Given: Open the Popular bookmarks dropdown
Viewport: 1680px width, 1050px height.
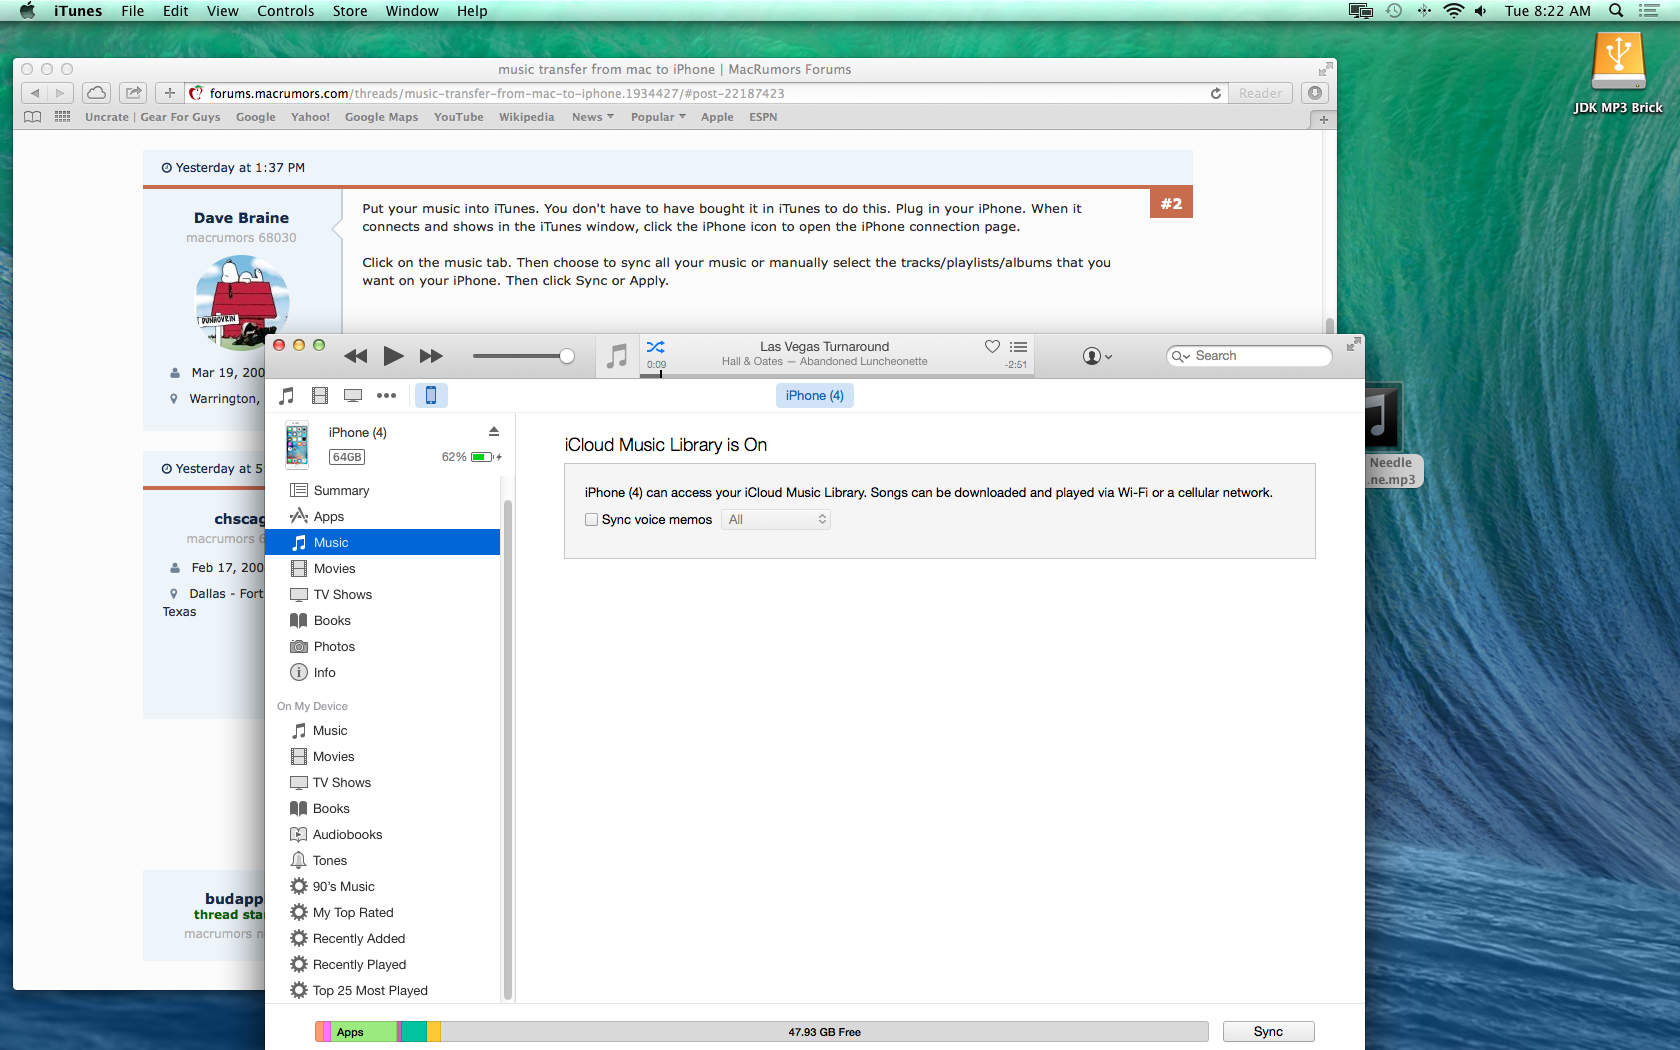Looking at the screenshot, I should coord(658,117).
